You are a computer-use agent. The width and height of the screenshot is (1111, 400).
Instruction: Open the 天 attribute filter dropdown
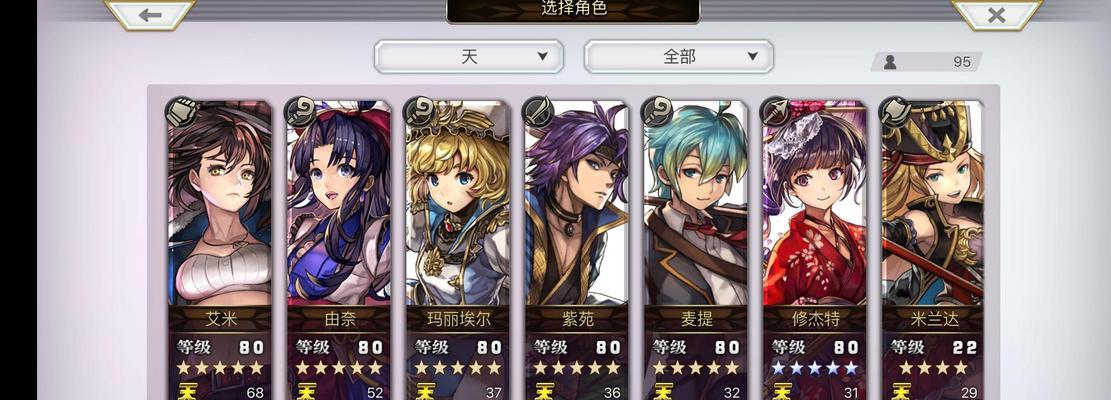coord(469,57)
